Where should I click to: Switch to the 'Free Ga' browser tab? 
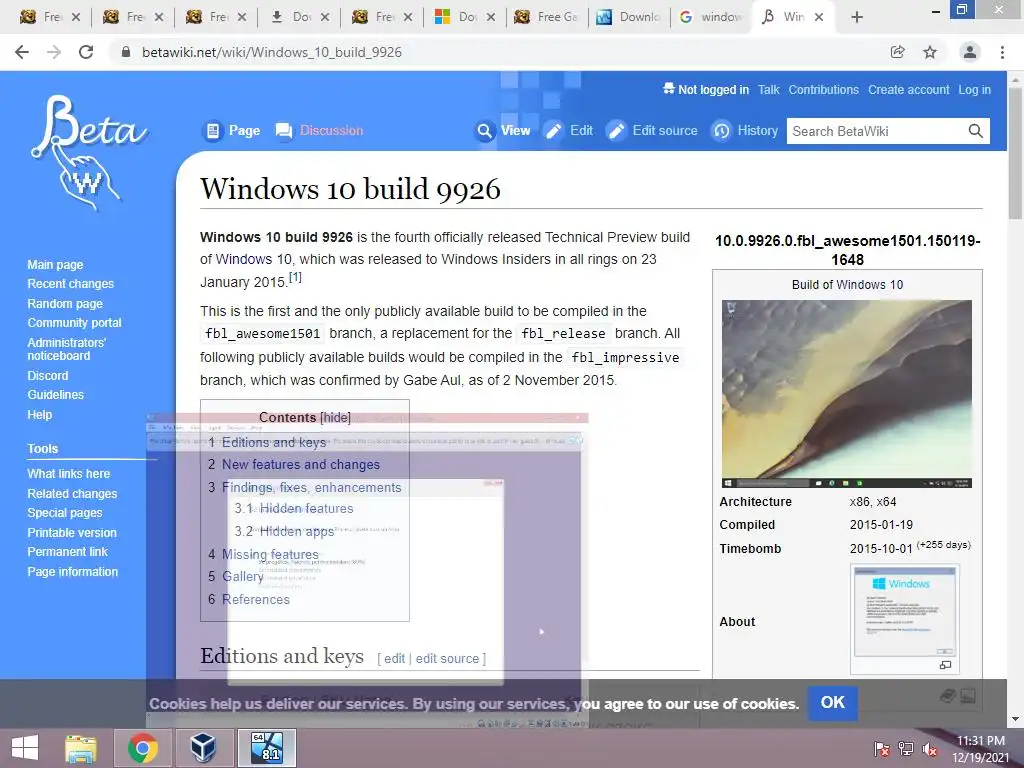547,17
